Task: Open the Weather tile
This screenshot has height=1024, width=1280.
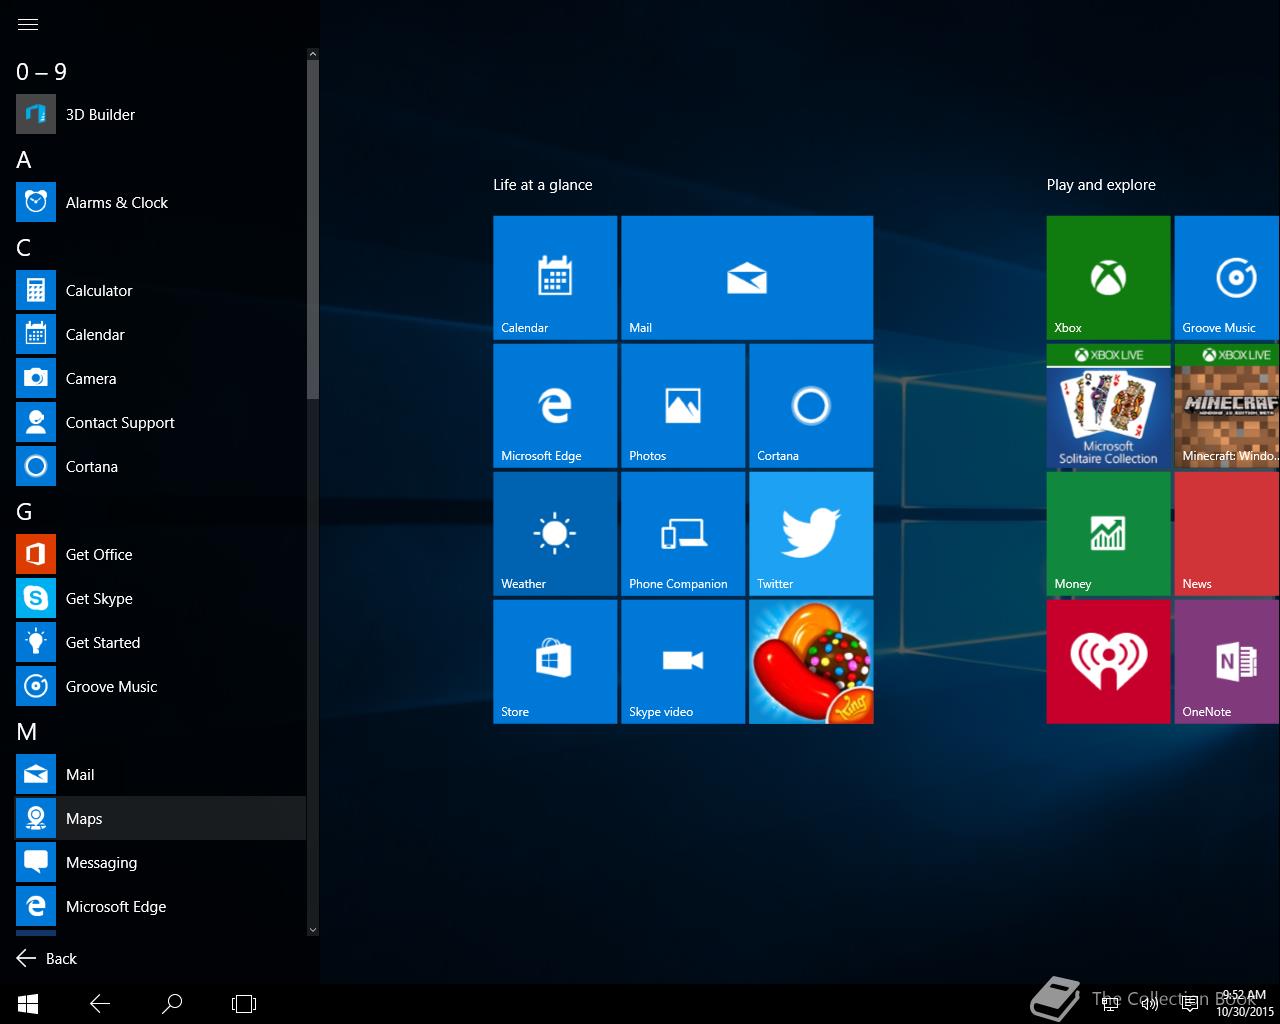Action: click(x=555, y=534)
